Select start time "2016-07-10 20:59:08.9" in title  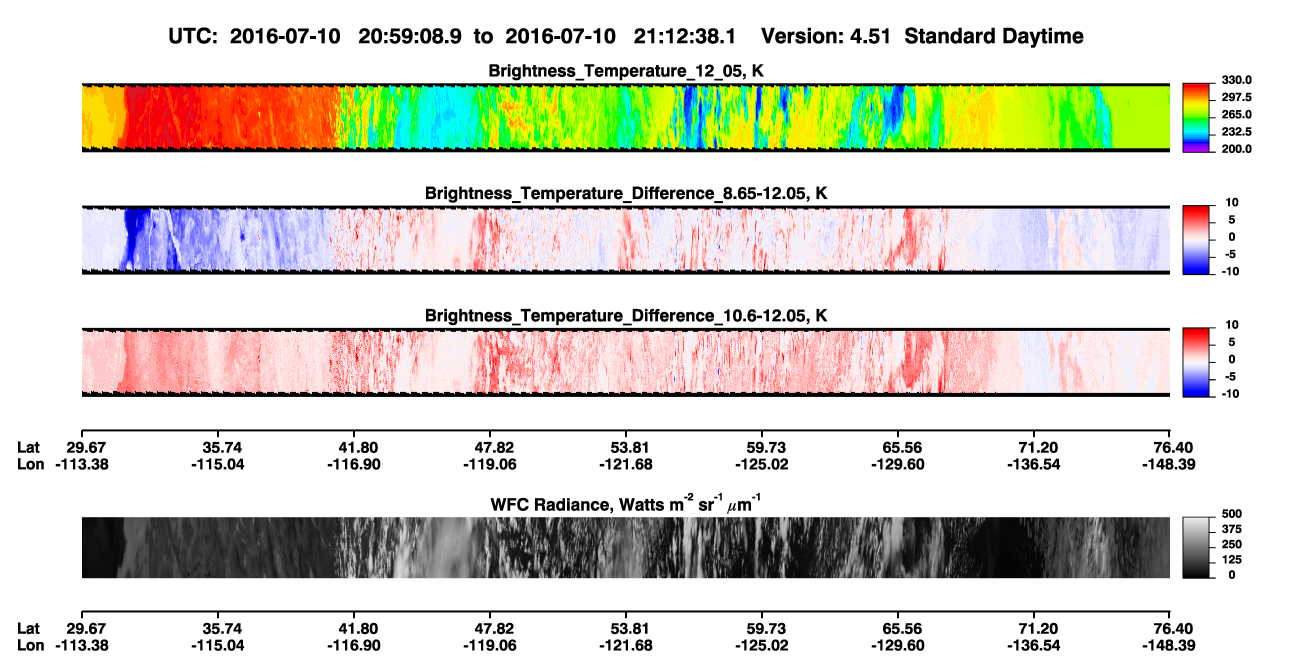347,36
